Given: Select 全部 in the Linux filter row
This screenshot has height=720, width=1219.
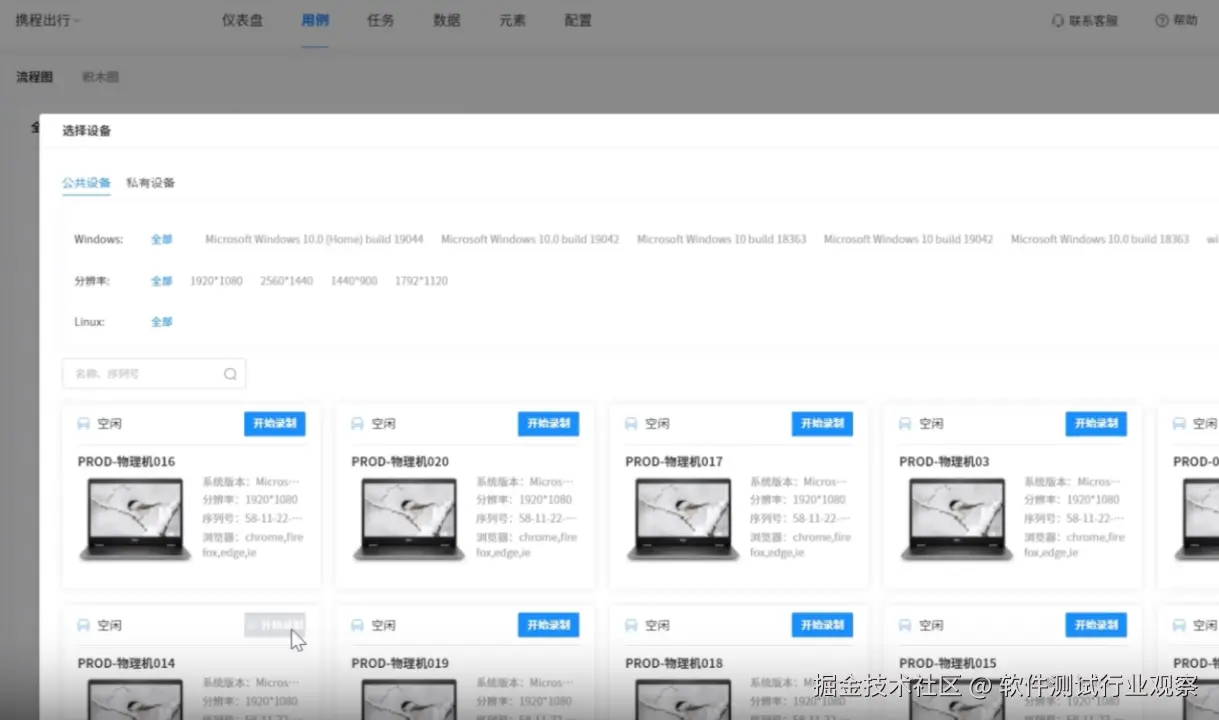Looking at the screenshot, I should tap(162, 322).
